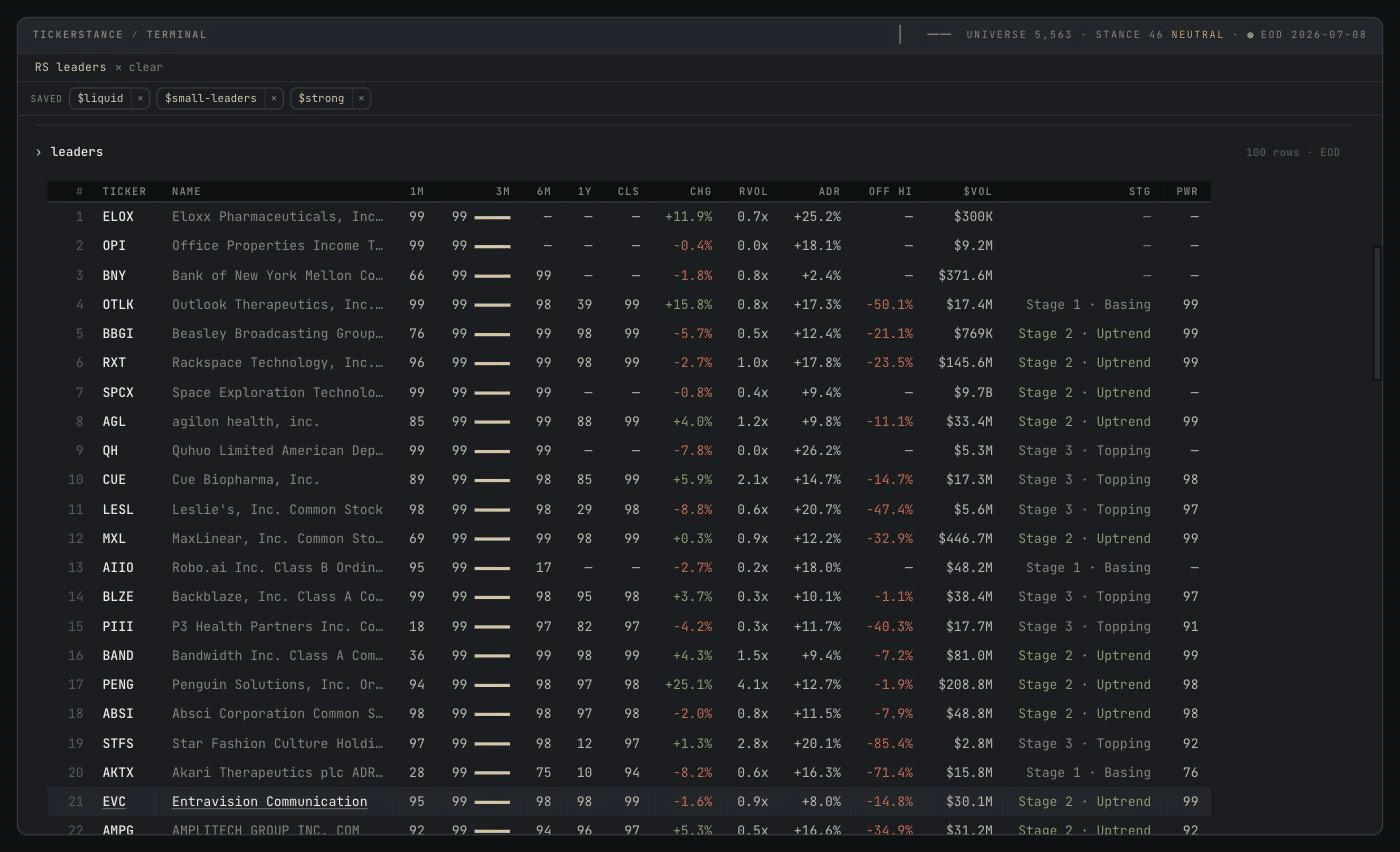Select the SPCX ticker

pyautogui.click(x=118, y=392)
